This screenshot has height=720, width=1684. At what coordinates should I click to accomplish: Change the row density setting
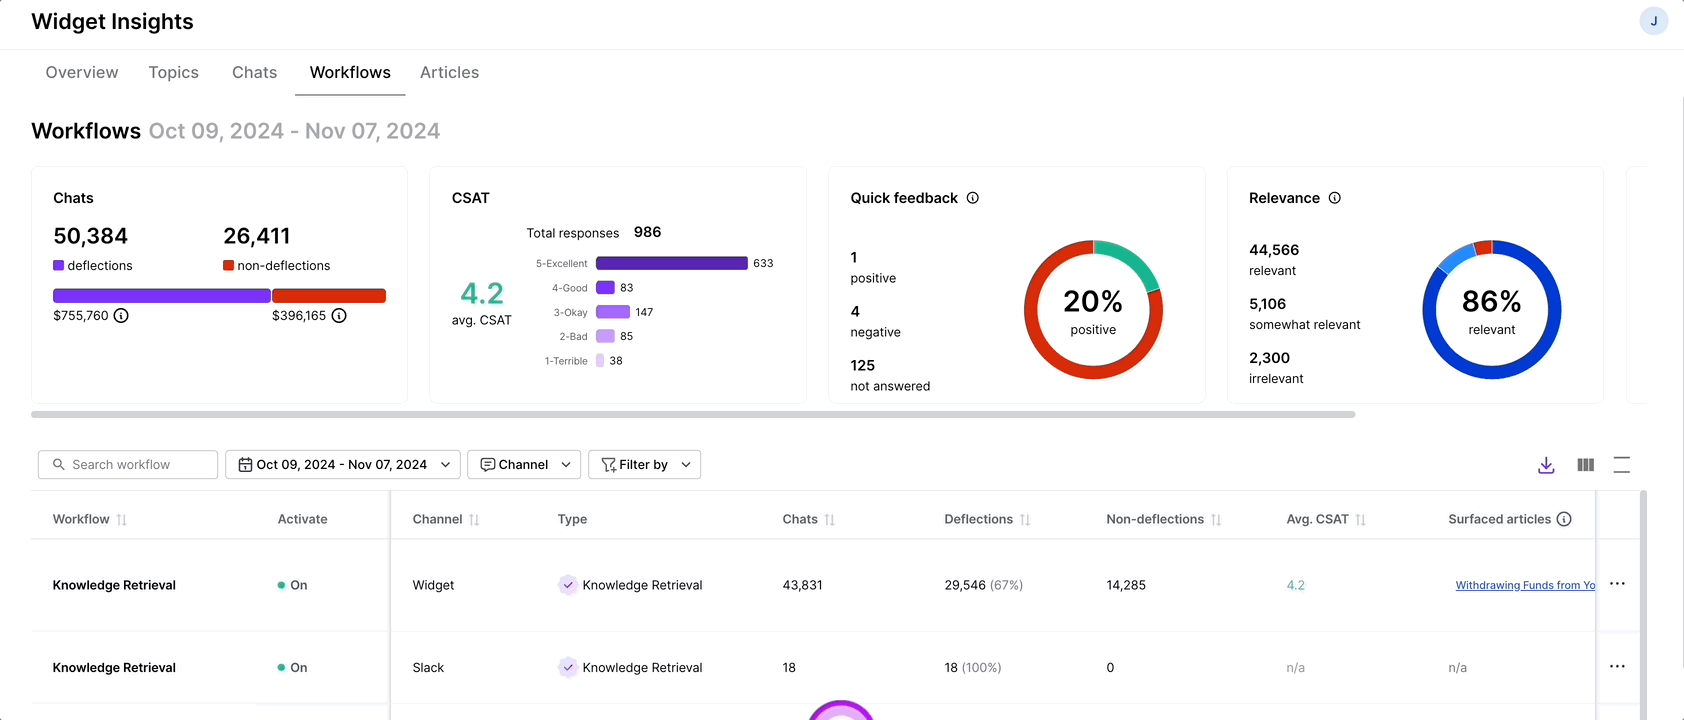(x=1622, y=465)
